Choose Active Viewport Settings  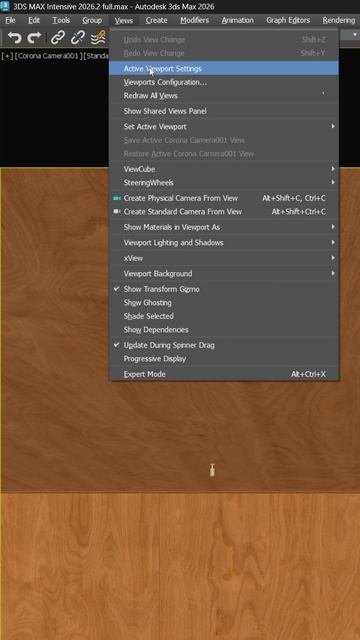[224, 69]
